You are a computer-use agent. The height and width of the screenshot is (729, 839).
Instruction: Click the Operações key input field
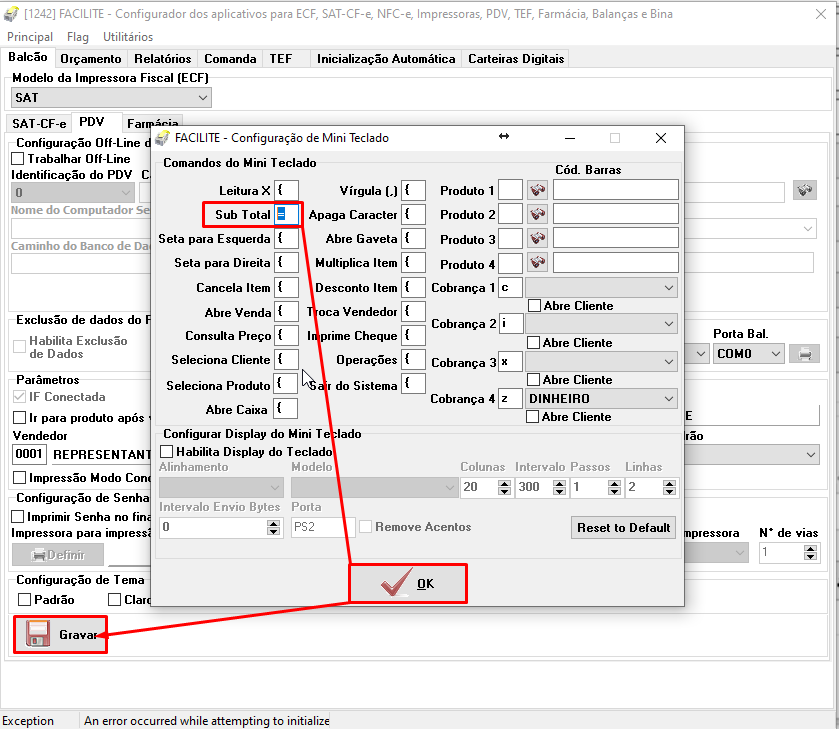click(414, 359)
